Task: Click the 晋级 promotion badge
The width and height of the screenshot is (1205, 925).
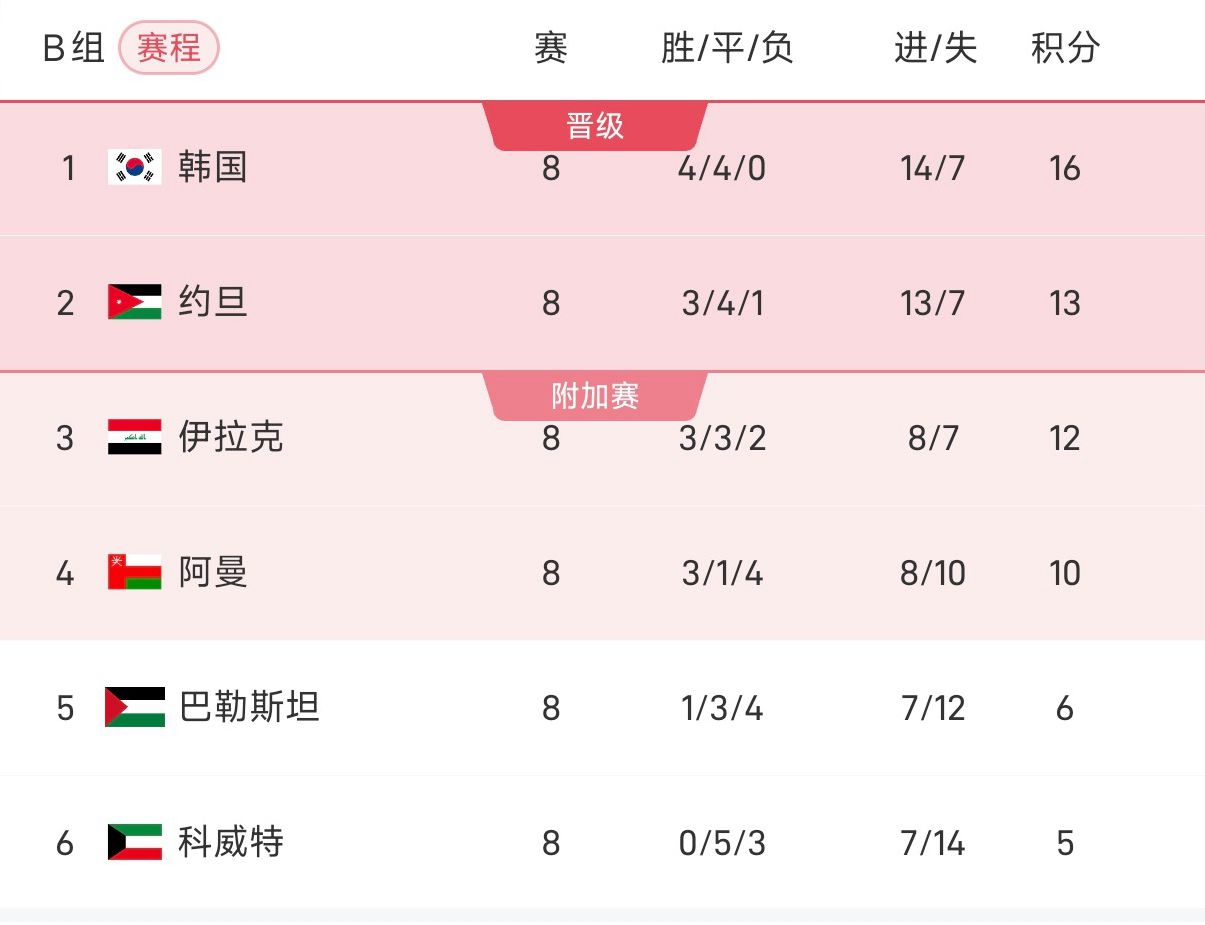Action: 594,126
